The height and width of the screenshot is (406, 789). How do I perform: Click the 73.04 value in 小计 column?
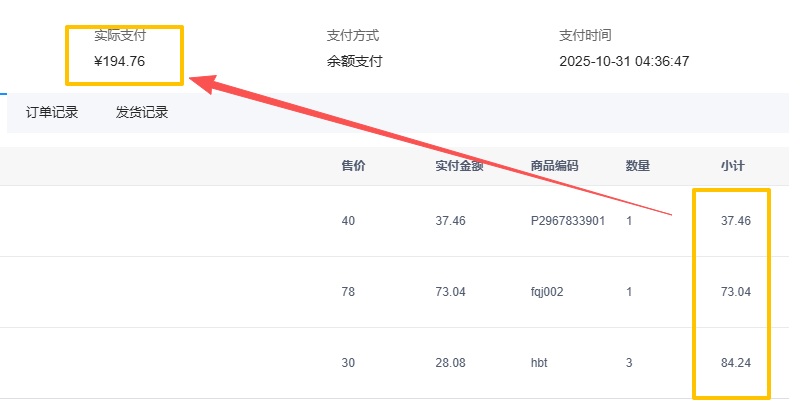735,292
